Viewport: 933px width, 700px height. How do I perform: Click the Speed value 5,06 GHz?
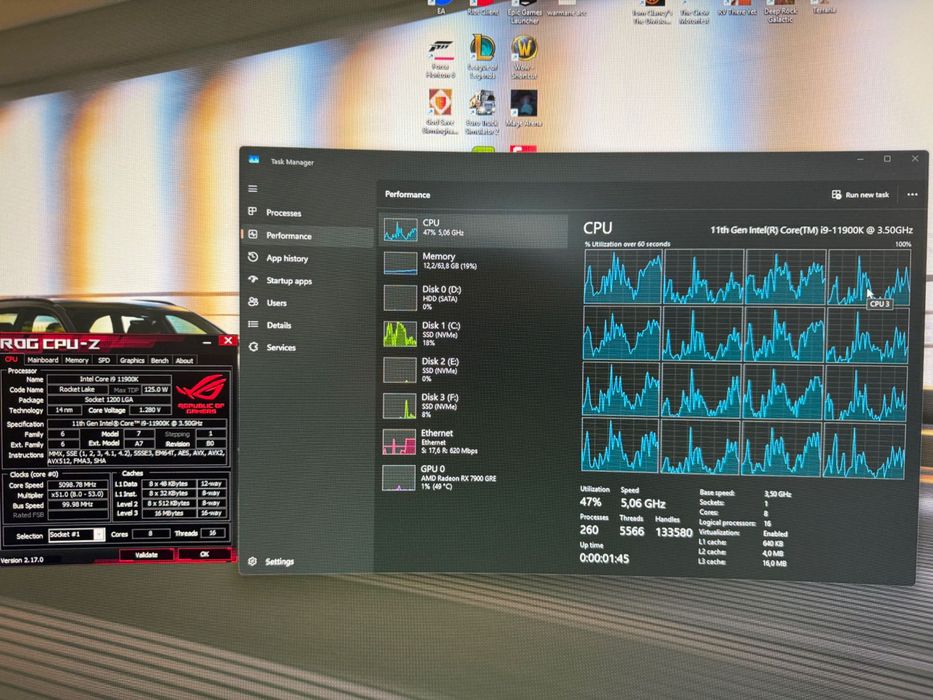pyautogui.click(x=643, y=504)
